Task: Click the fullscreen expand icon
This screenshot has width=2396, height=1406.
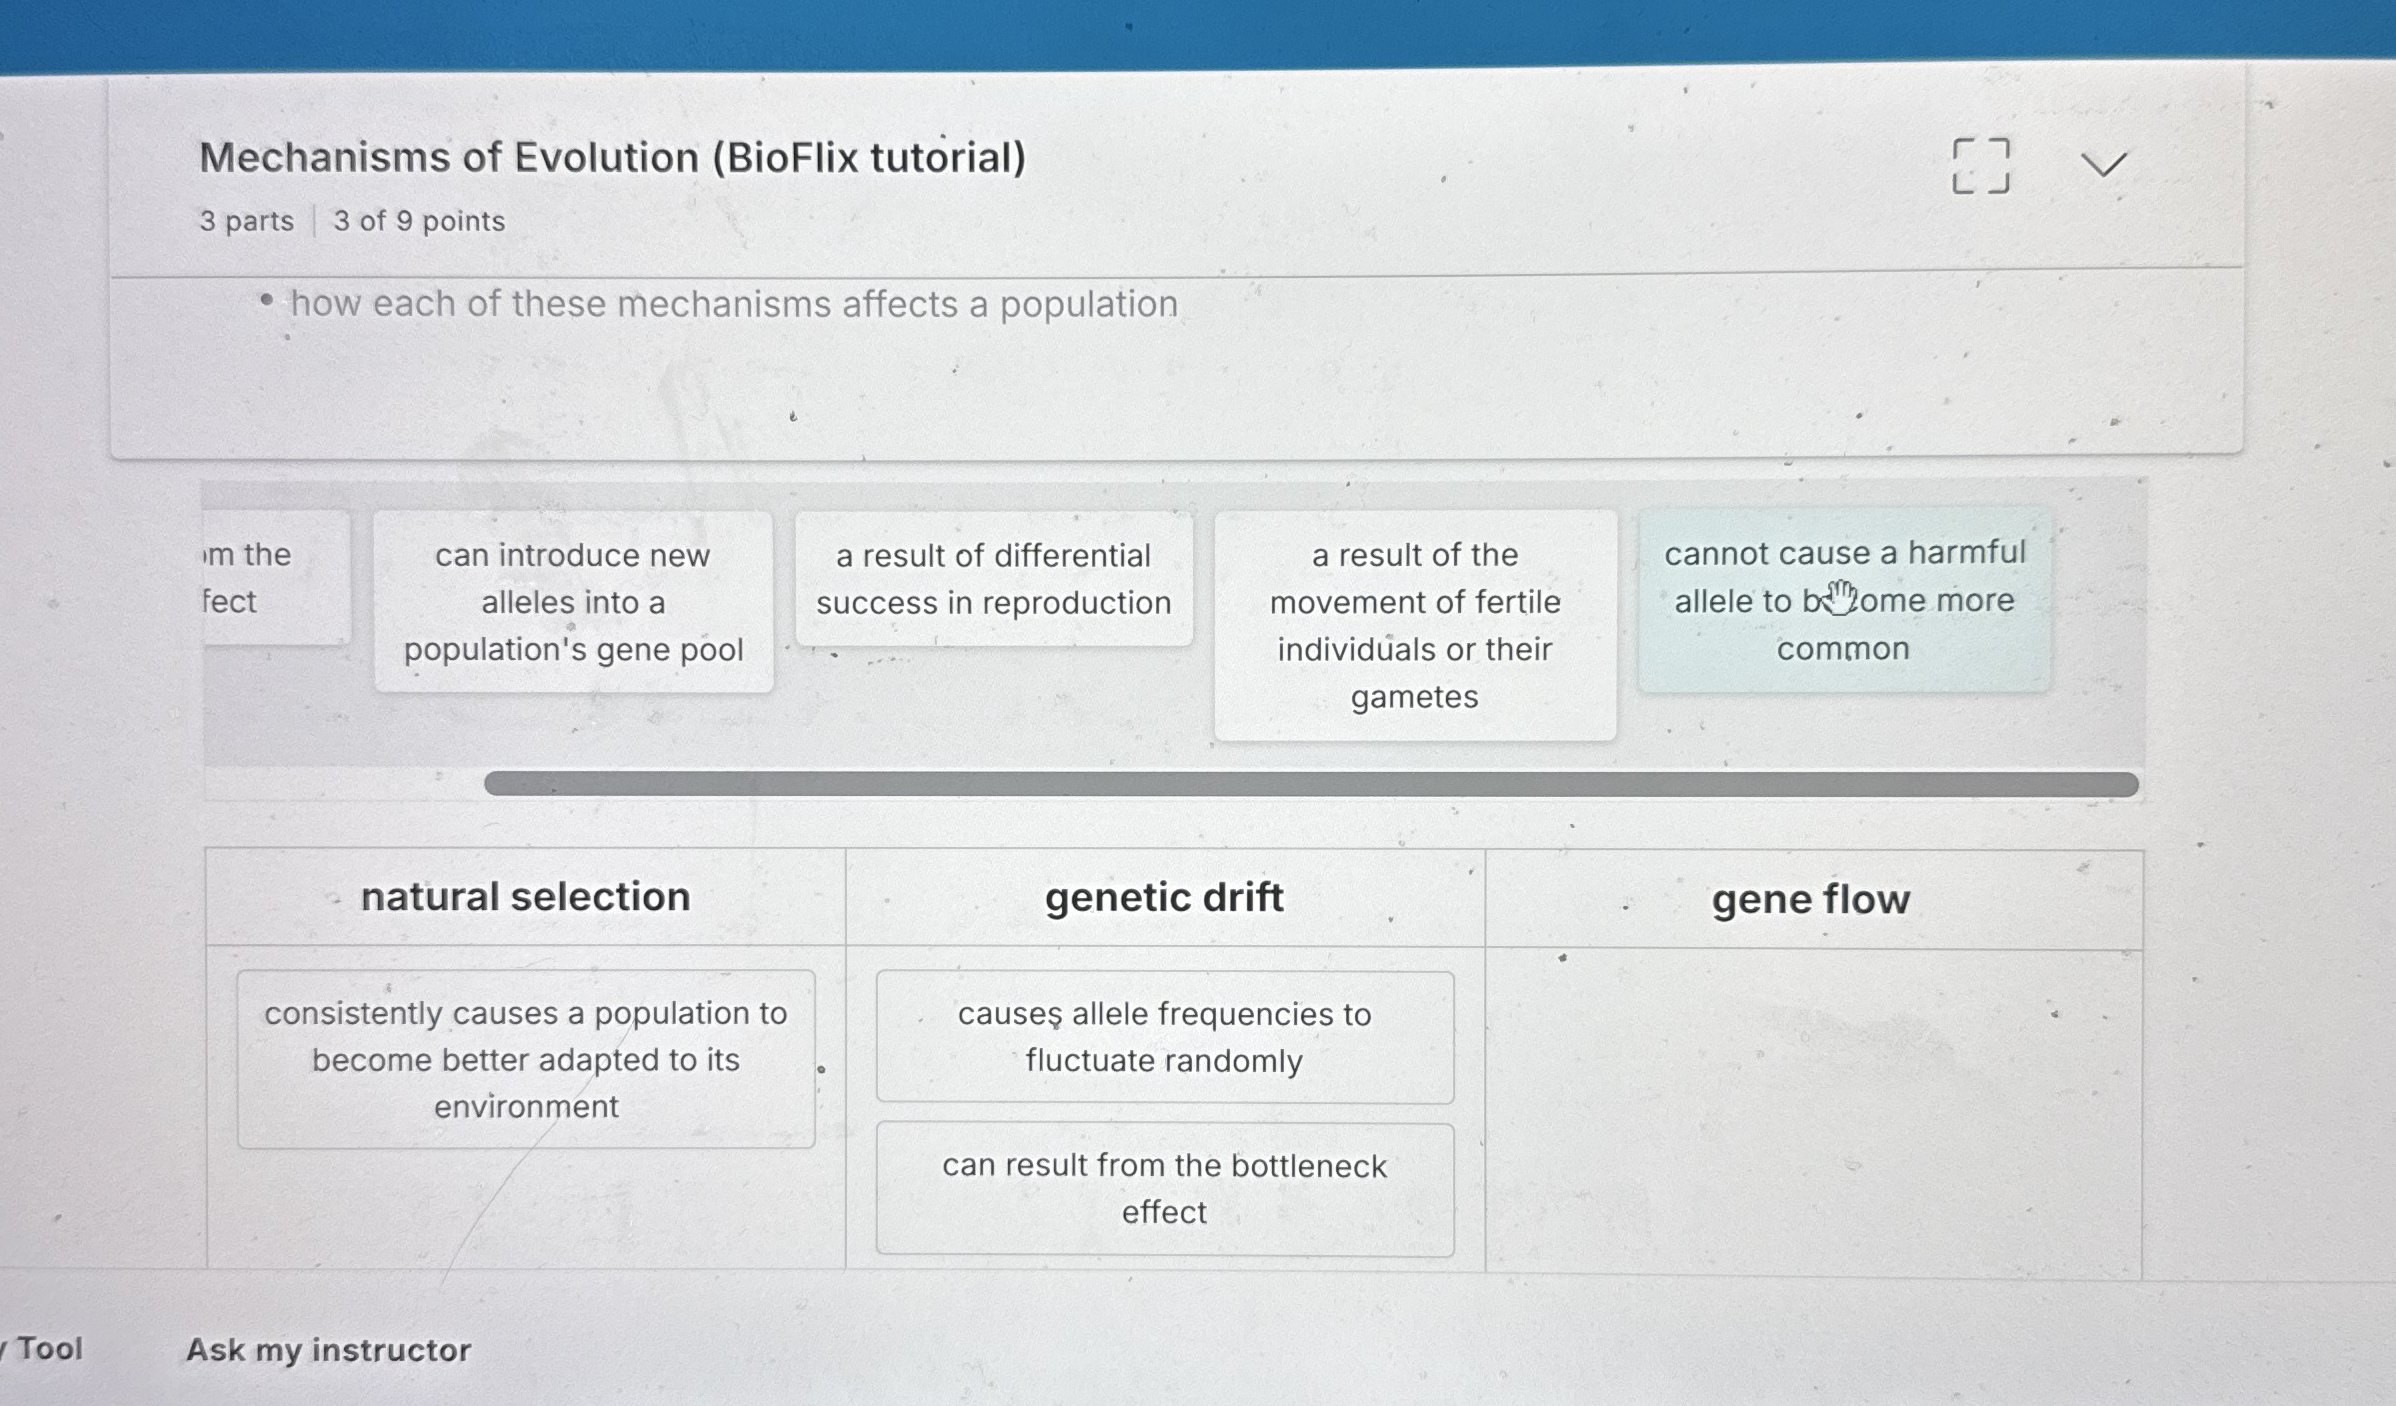Action: pyautogui.click(x=1981, y=166)
